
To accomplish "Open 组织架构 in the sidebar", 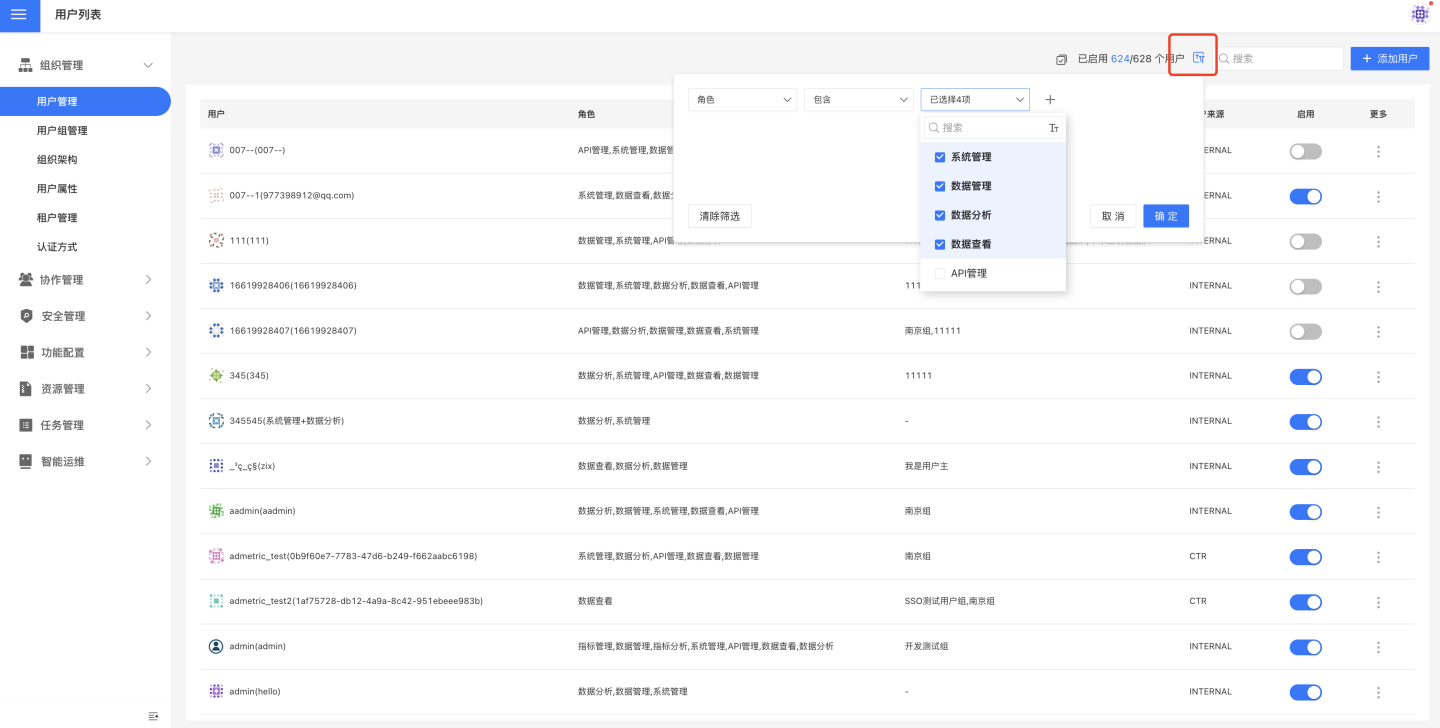I will (x=57, y=159).
